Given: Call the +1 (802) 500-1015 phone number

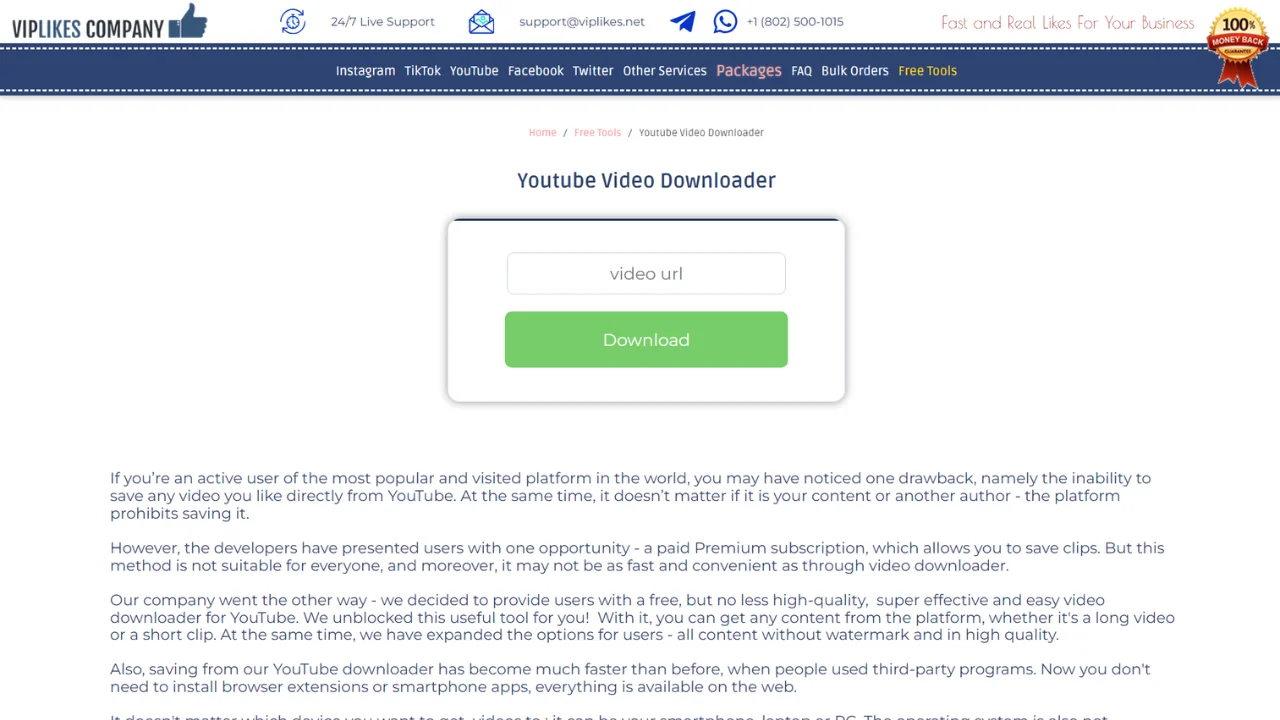Looking at the screenshot, I should coord(795,21).
